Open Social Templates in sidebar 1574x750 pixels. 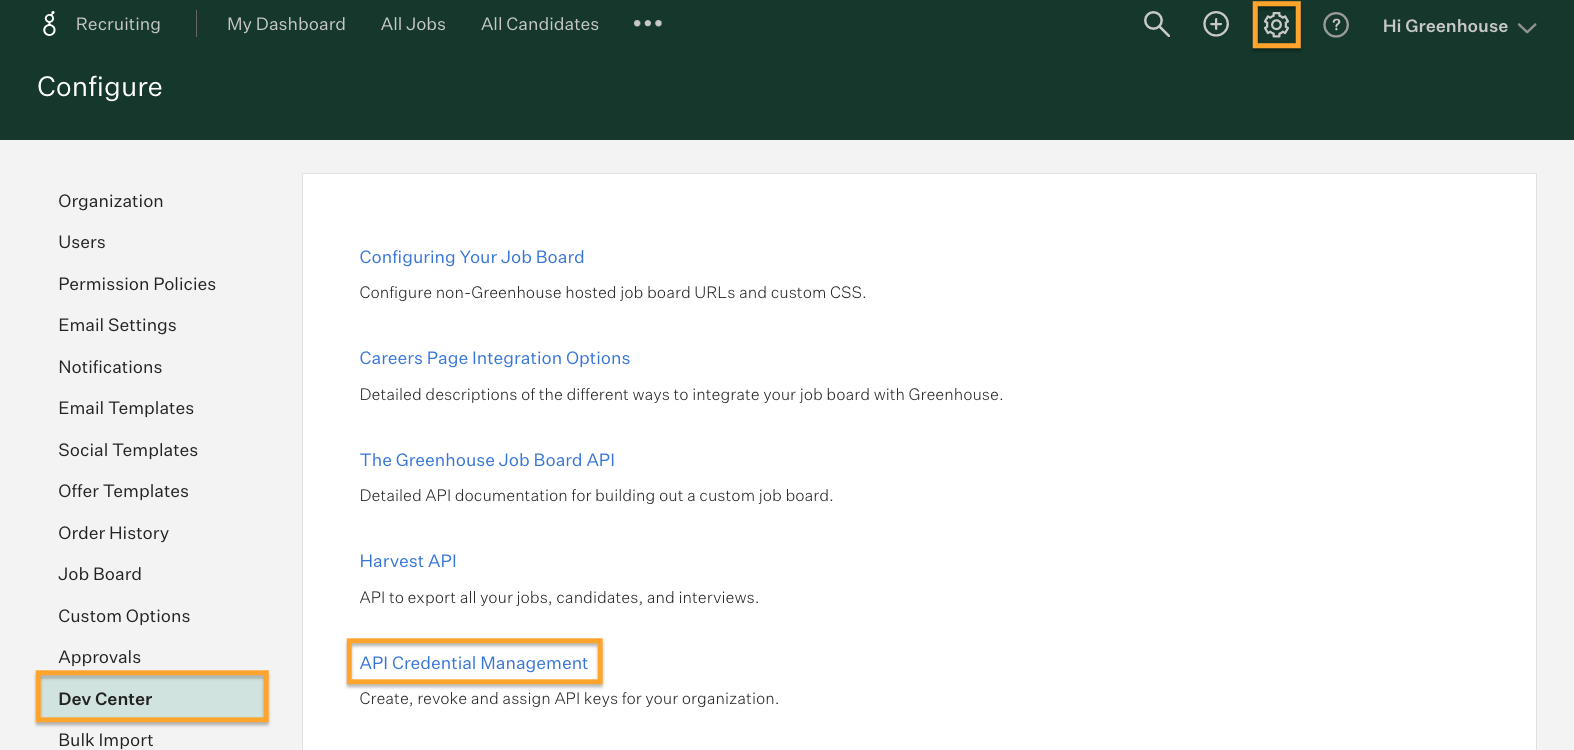pos(128,450)
